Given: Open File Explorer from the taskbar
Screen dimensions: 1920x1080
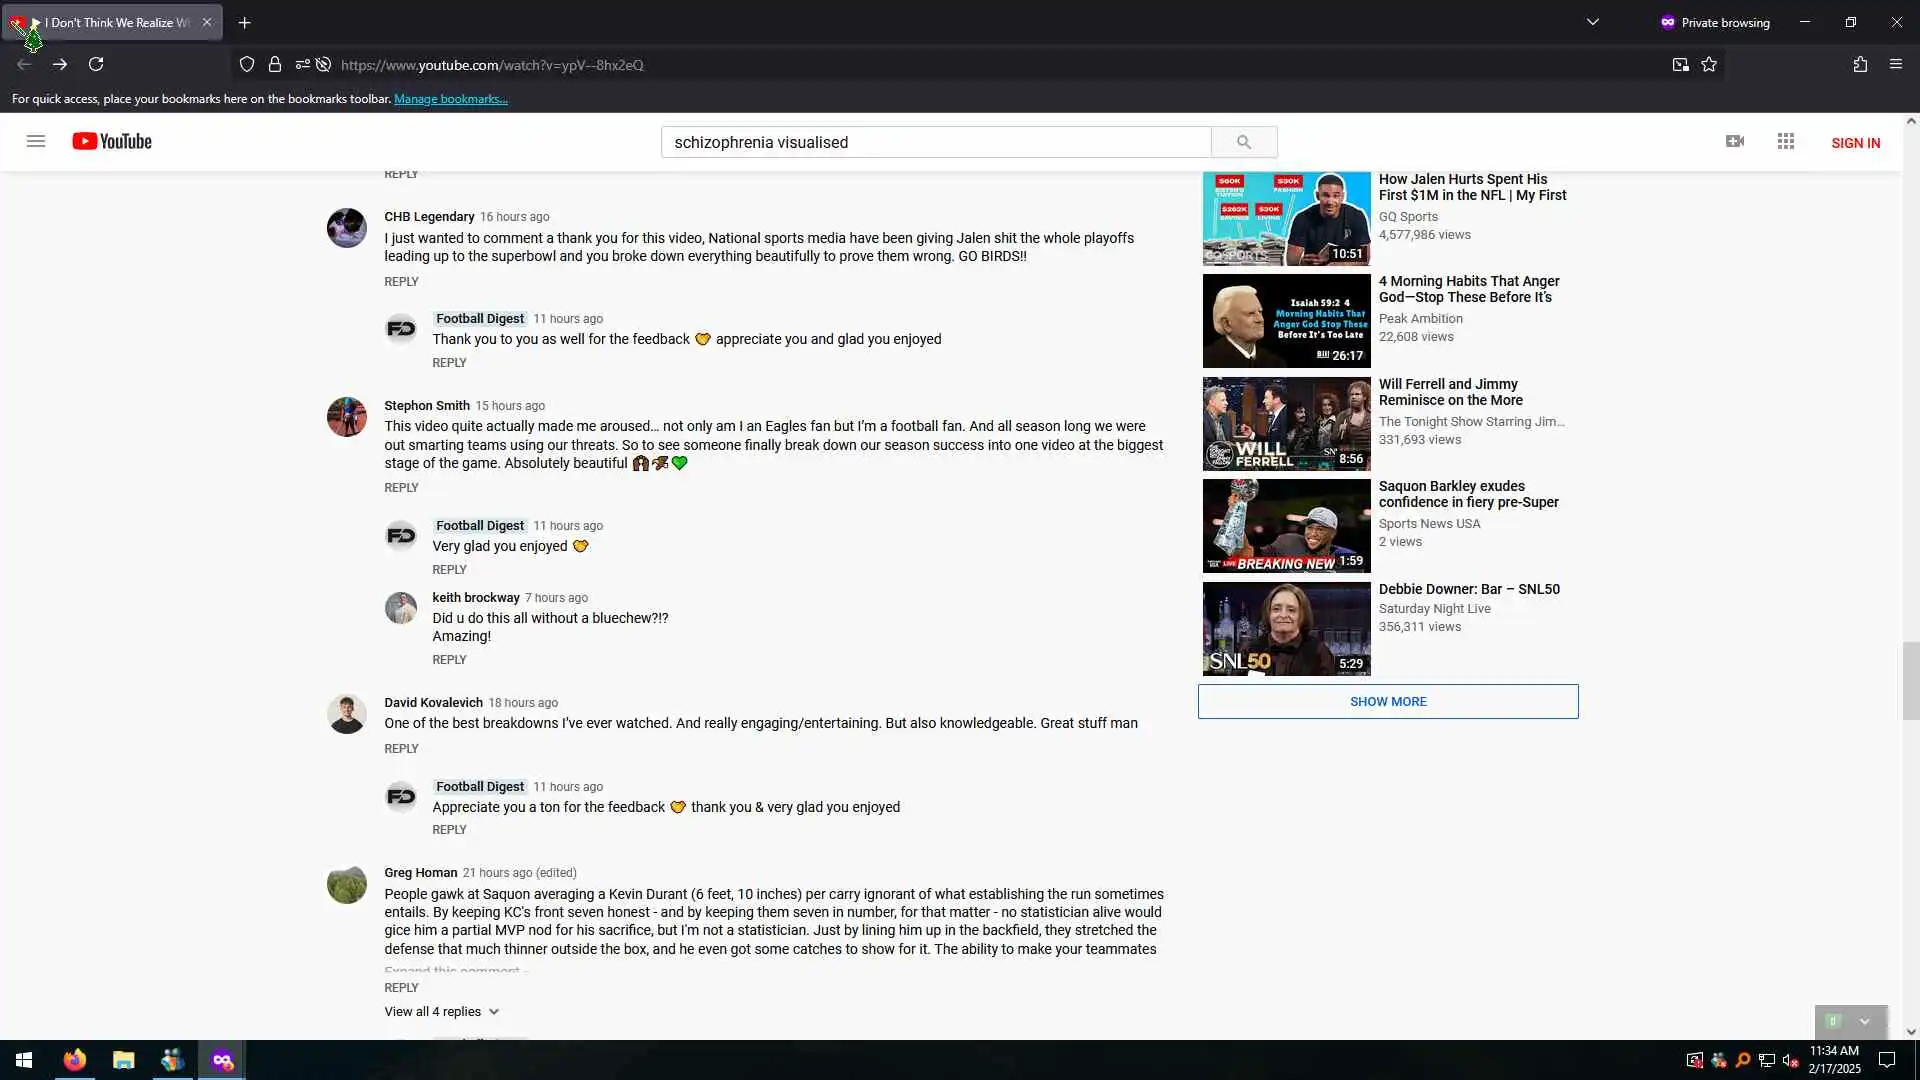Looking at the screenshot, I should [x=124, y=1060].
